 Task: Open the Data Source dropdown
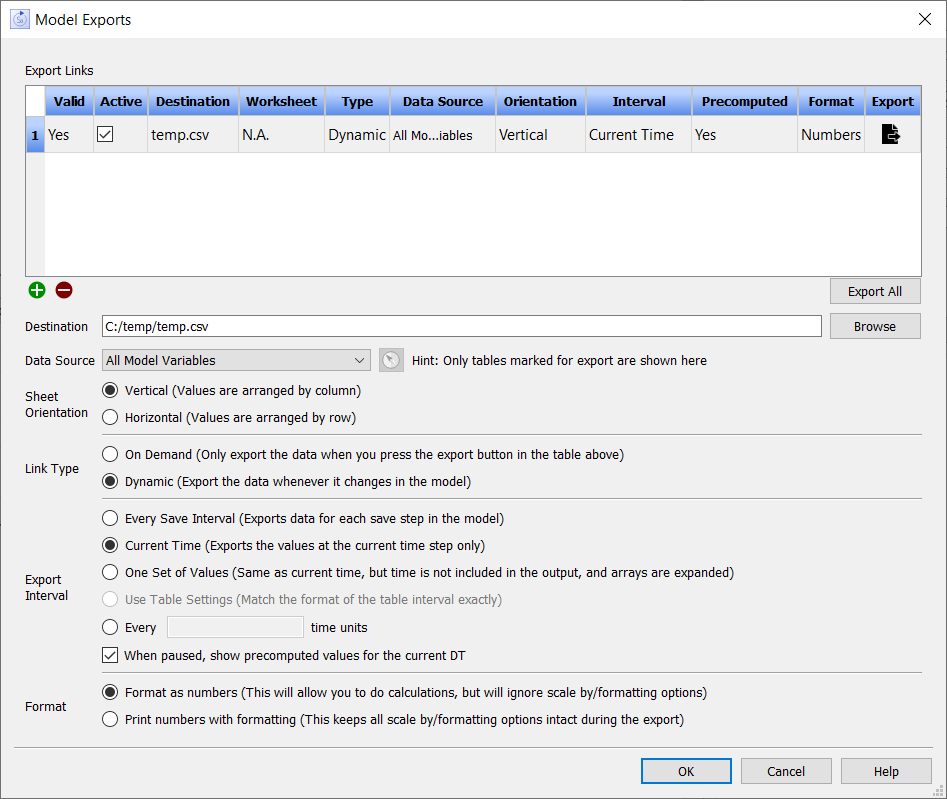pyautogui.click(x=236, y=361)
